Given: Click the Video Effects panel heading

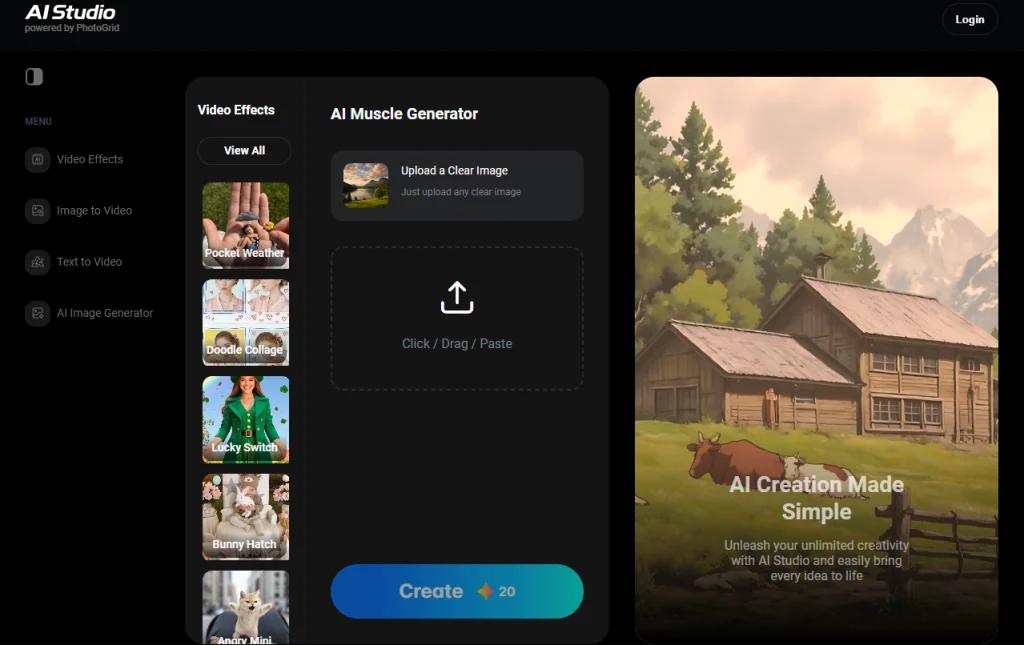Looking at the screenshot, I should (x=236, y=110).
